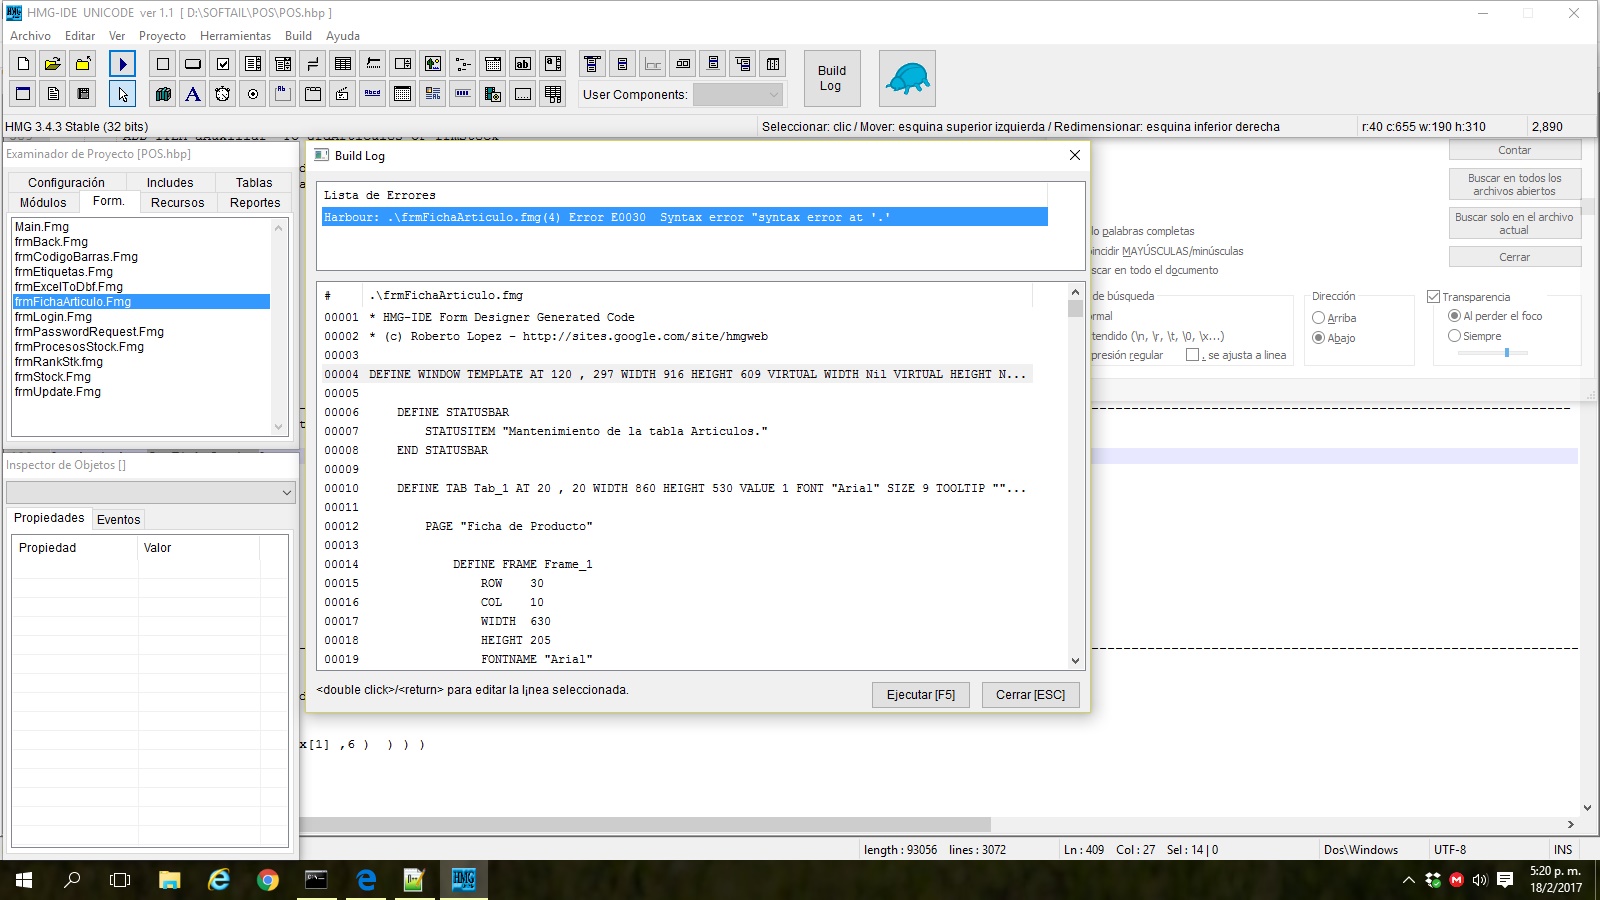Viewport: 1600px width, 900px height.
Task: Select the Button control tool
Action: (193, 64)
